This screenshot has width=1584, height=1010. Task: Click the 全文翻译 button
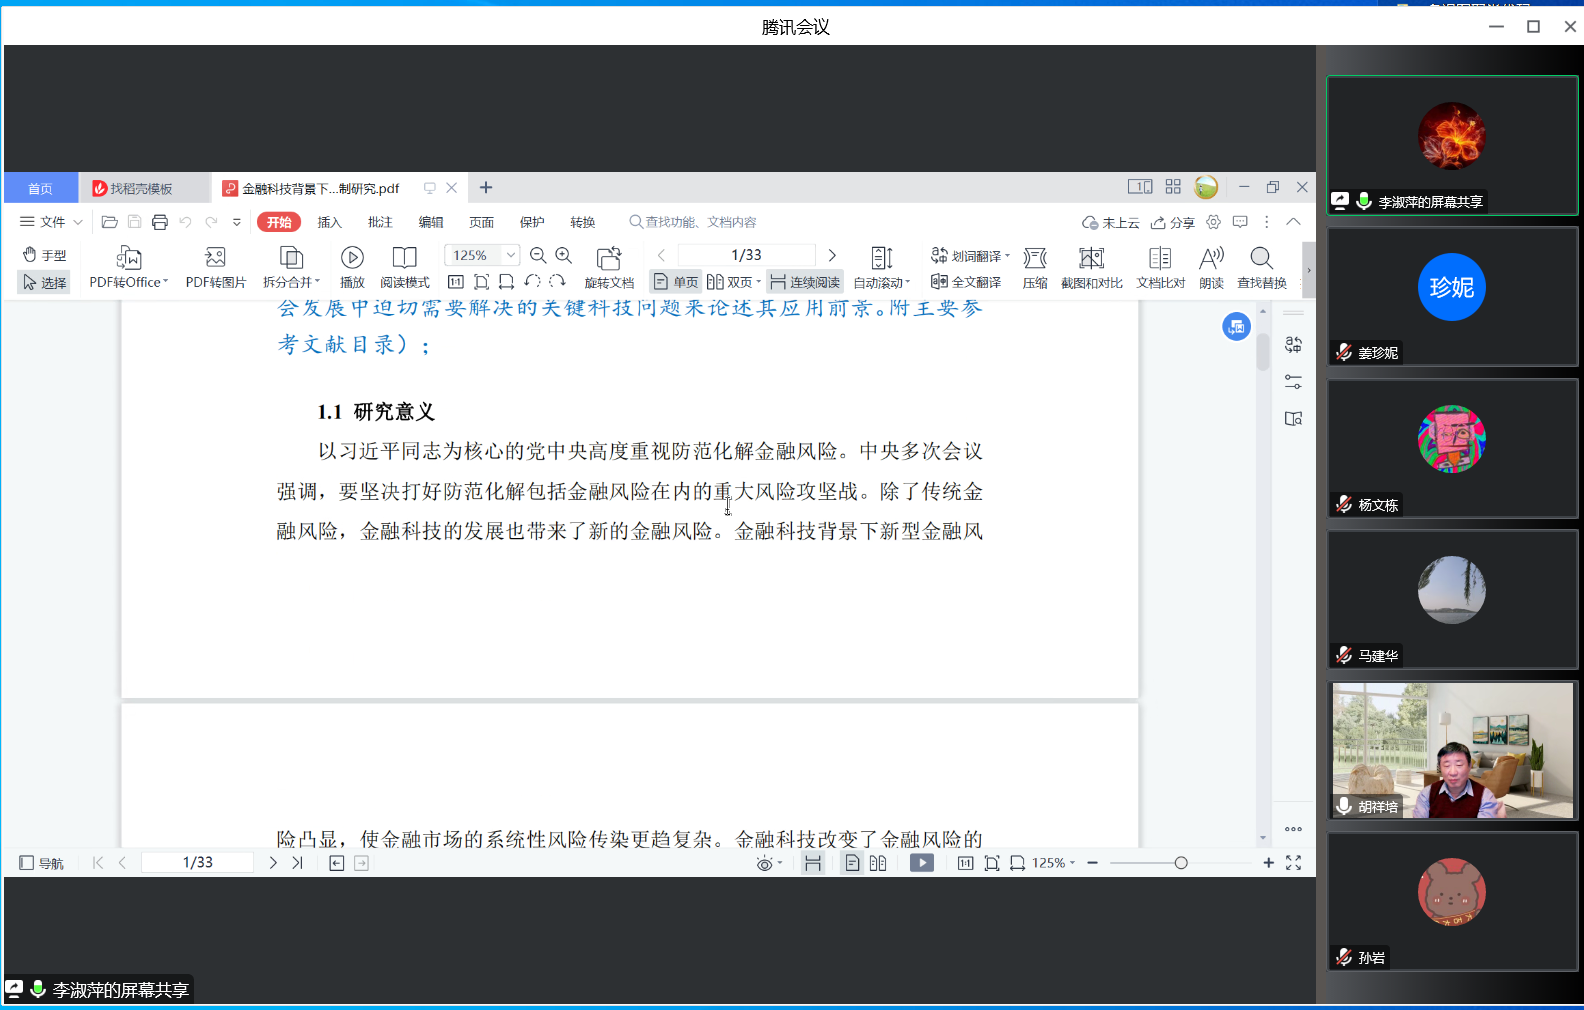[966, 283]
